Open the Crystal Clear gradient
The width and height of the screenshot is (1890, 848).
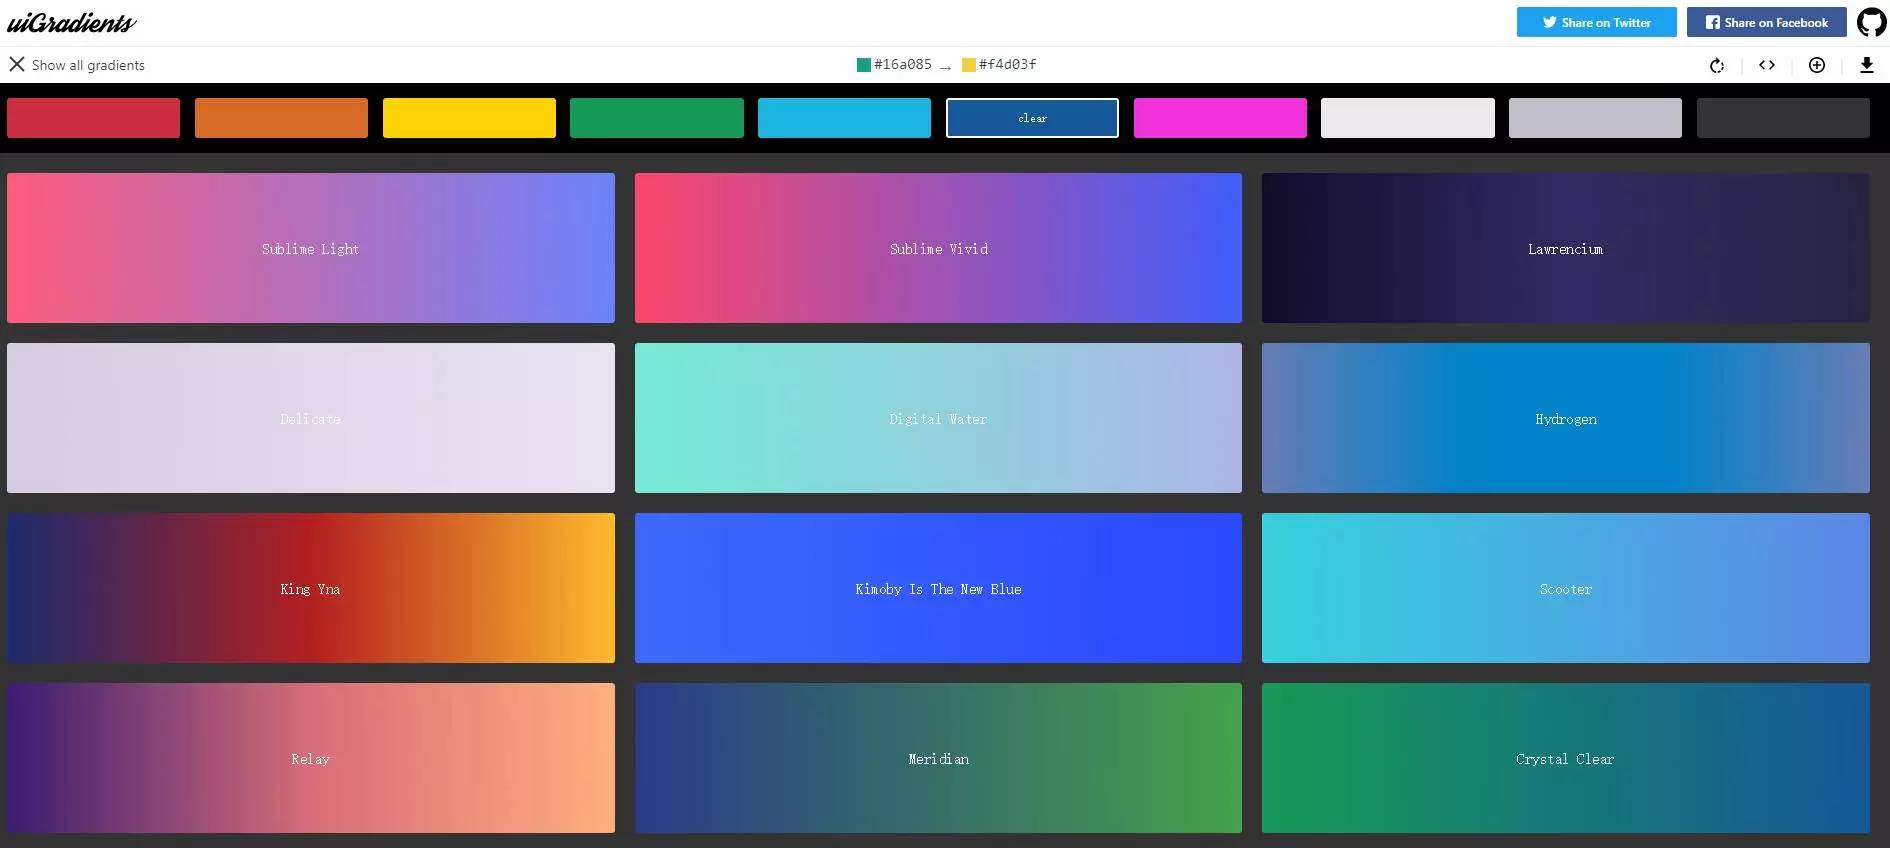tap(1565, 758)
